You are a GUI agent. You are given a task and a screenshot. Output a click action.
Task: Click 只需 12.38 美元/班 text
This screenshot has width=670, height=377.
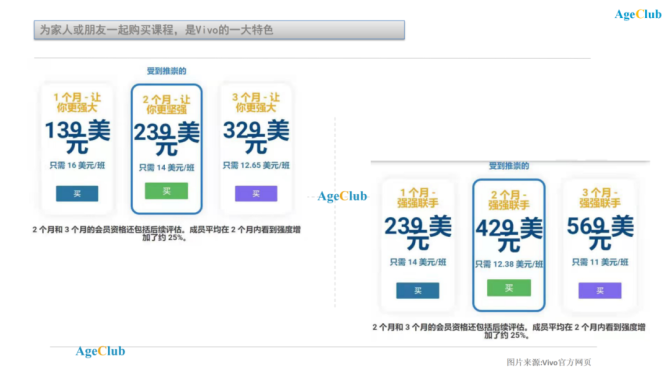[x=509, y=264]
